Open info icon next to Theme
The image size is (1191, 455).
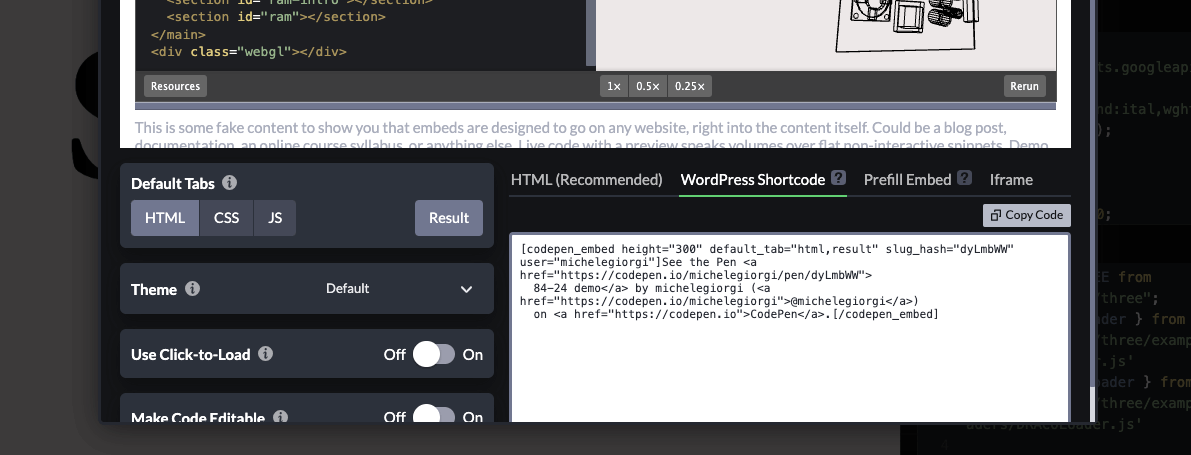coord(193,289)
